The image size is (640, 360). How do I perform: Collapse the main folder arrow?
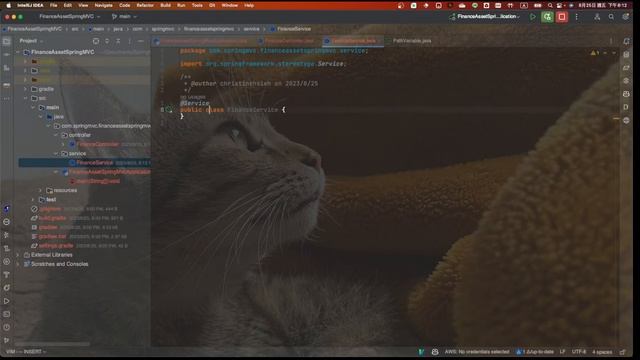(33, 107)
